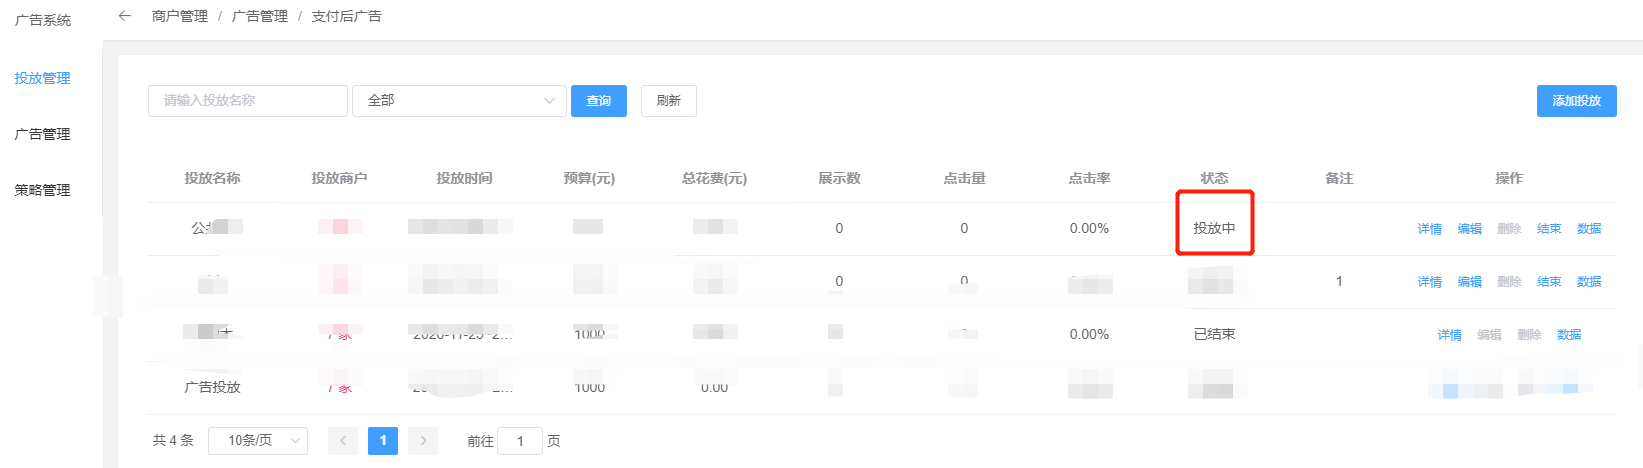Open 数据 link for the 已结束 row

tap(1569, 335)
